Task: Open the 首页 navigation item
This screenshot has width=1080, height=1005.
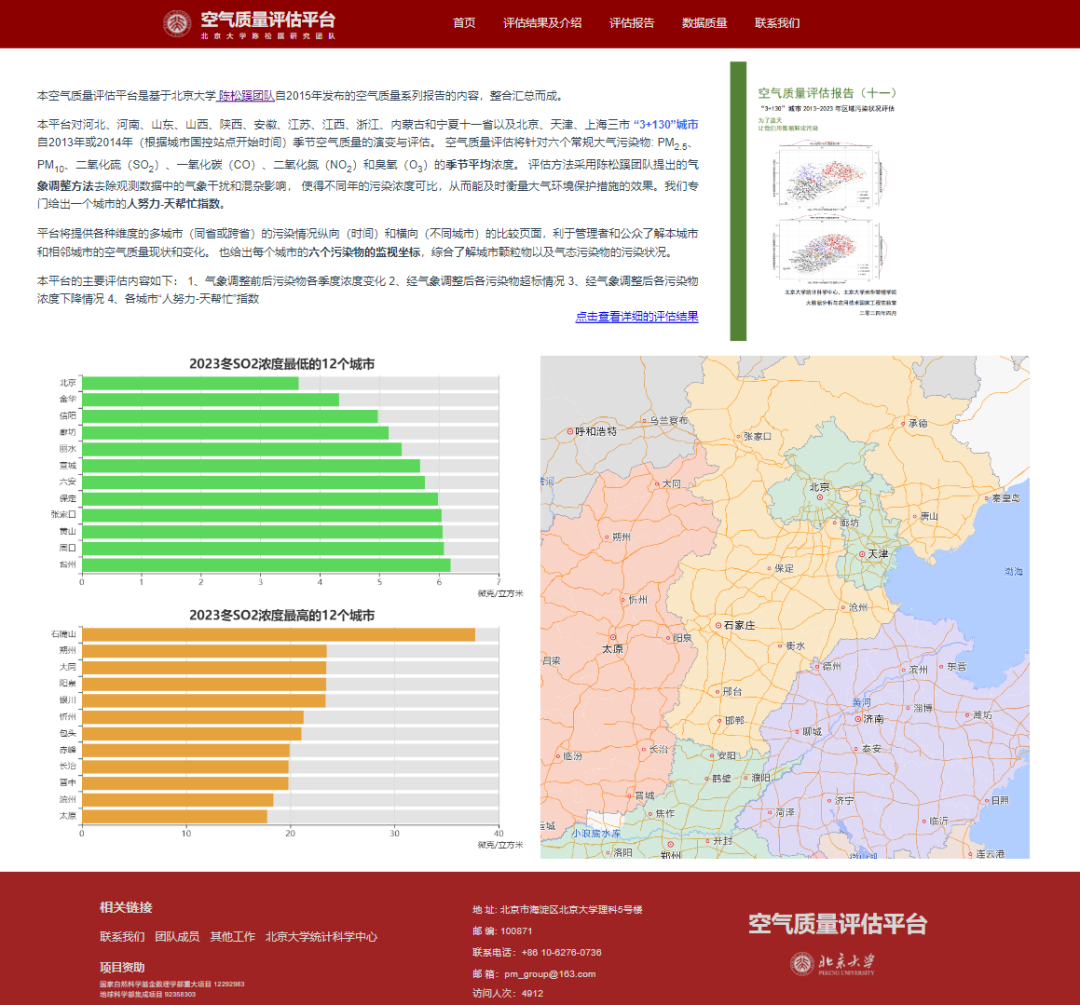Action: pos(464,23)
